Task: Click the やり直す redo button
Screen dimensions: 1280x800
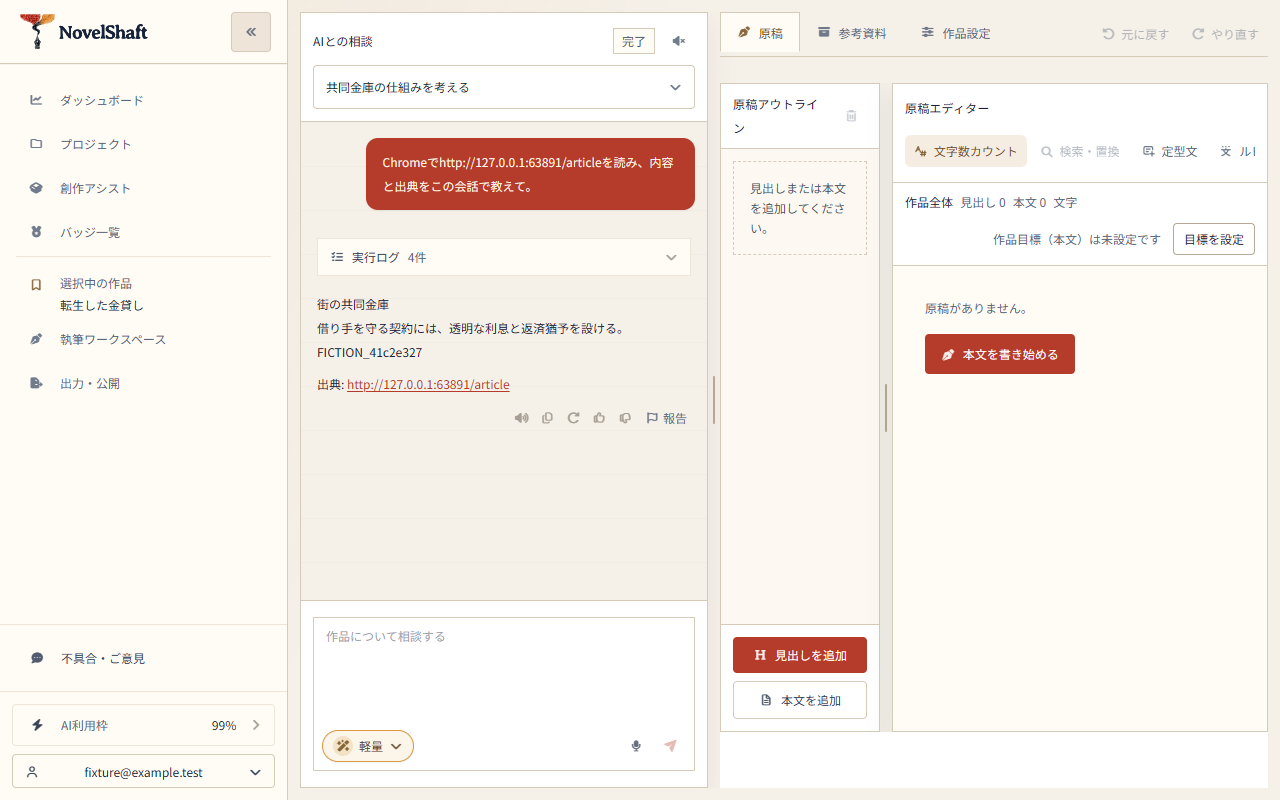Action: [x=1225, y=34]
